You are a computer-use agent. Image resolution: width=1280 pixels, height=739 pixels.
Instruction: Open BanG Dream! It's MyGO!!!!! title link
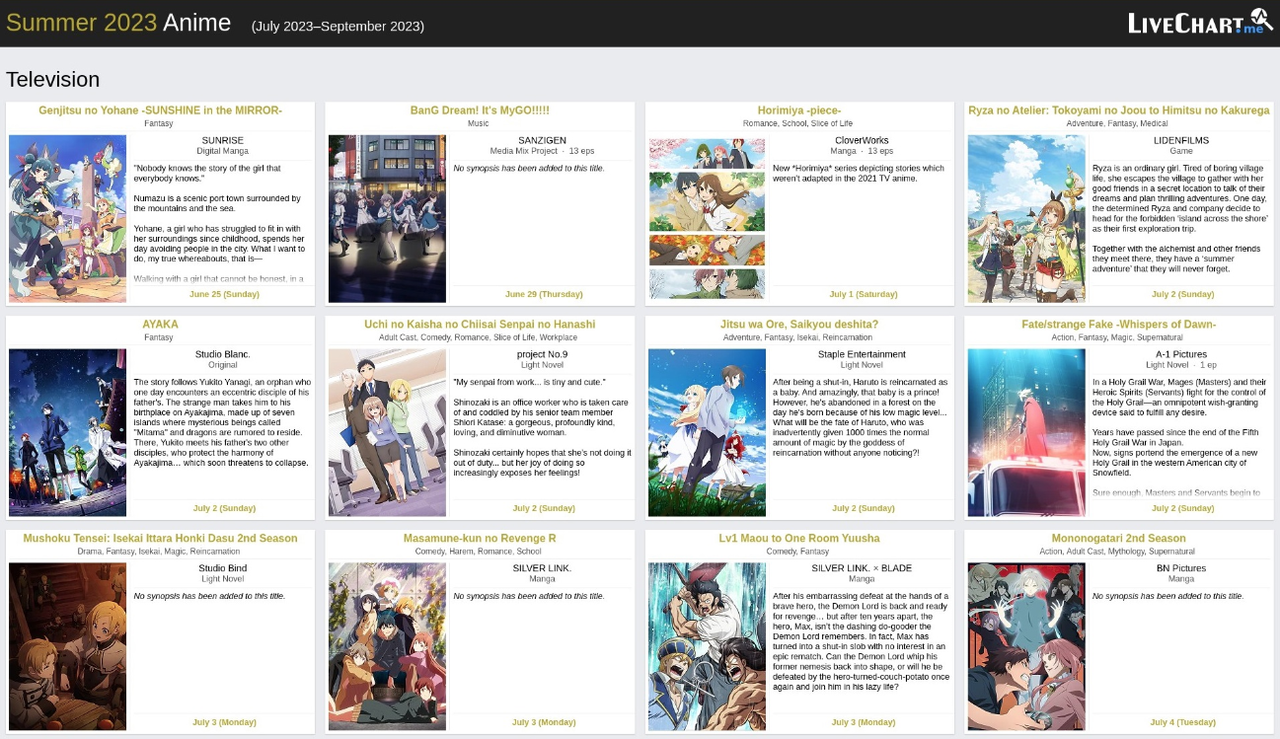(x=480, y=111)
